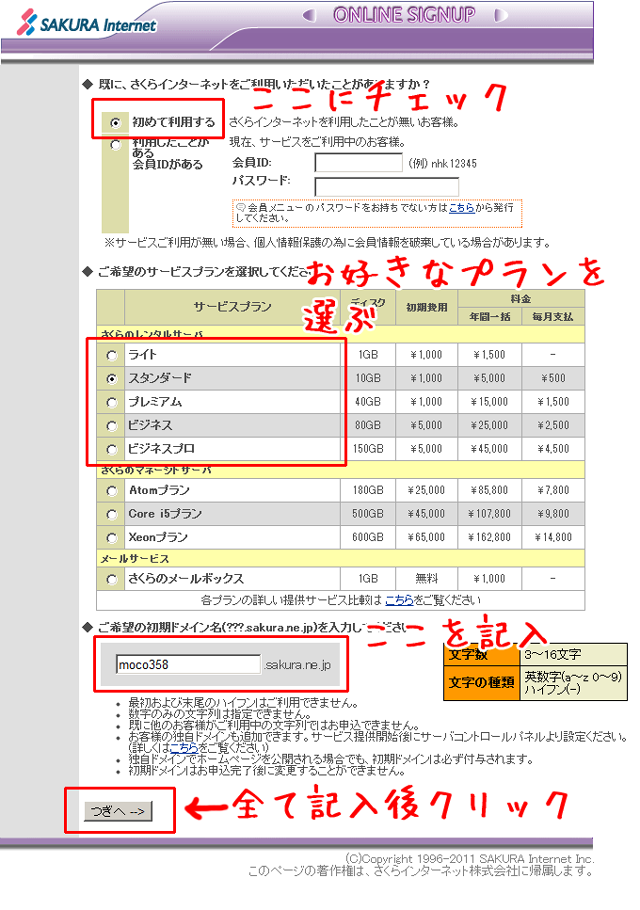The height and width of the screenshot is (910, 640).
Task: Click the プレミアム plan name
Action: pos(155,402)
